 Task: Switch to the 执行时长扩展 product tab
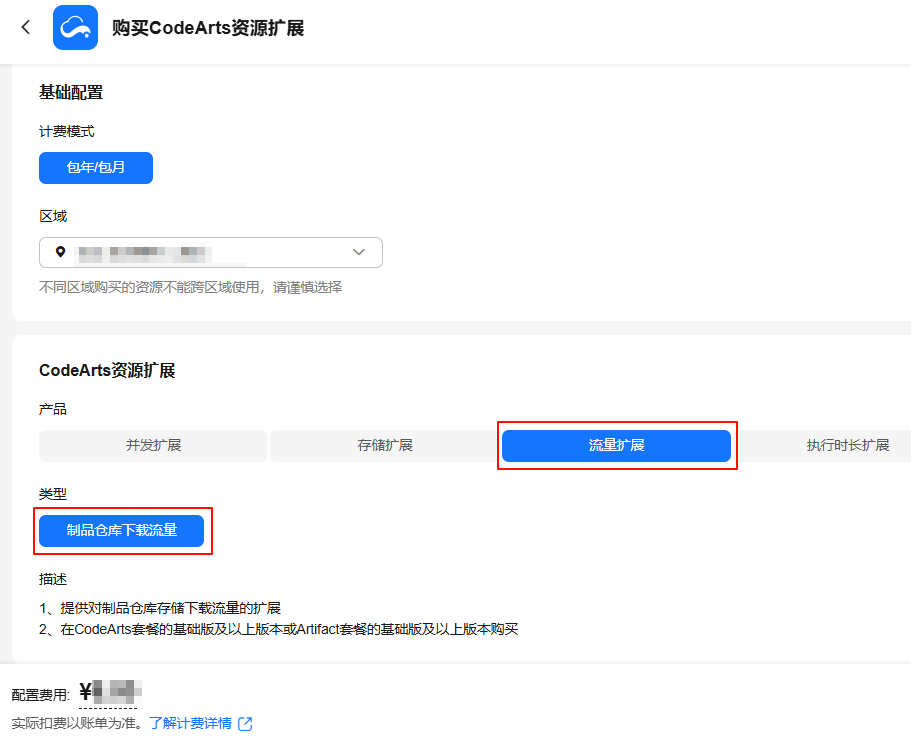coord(848,446)
